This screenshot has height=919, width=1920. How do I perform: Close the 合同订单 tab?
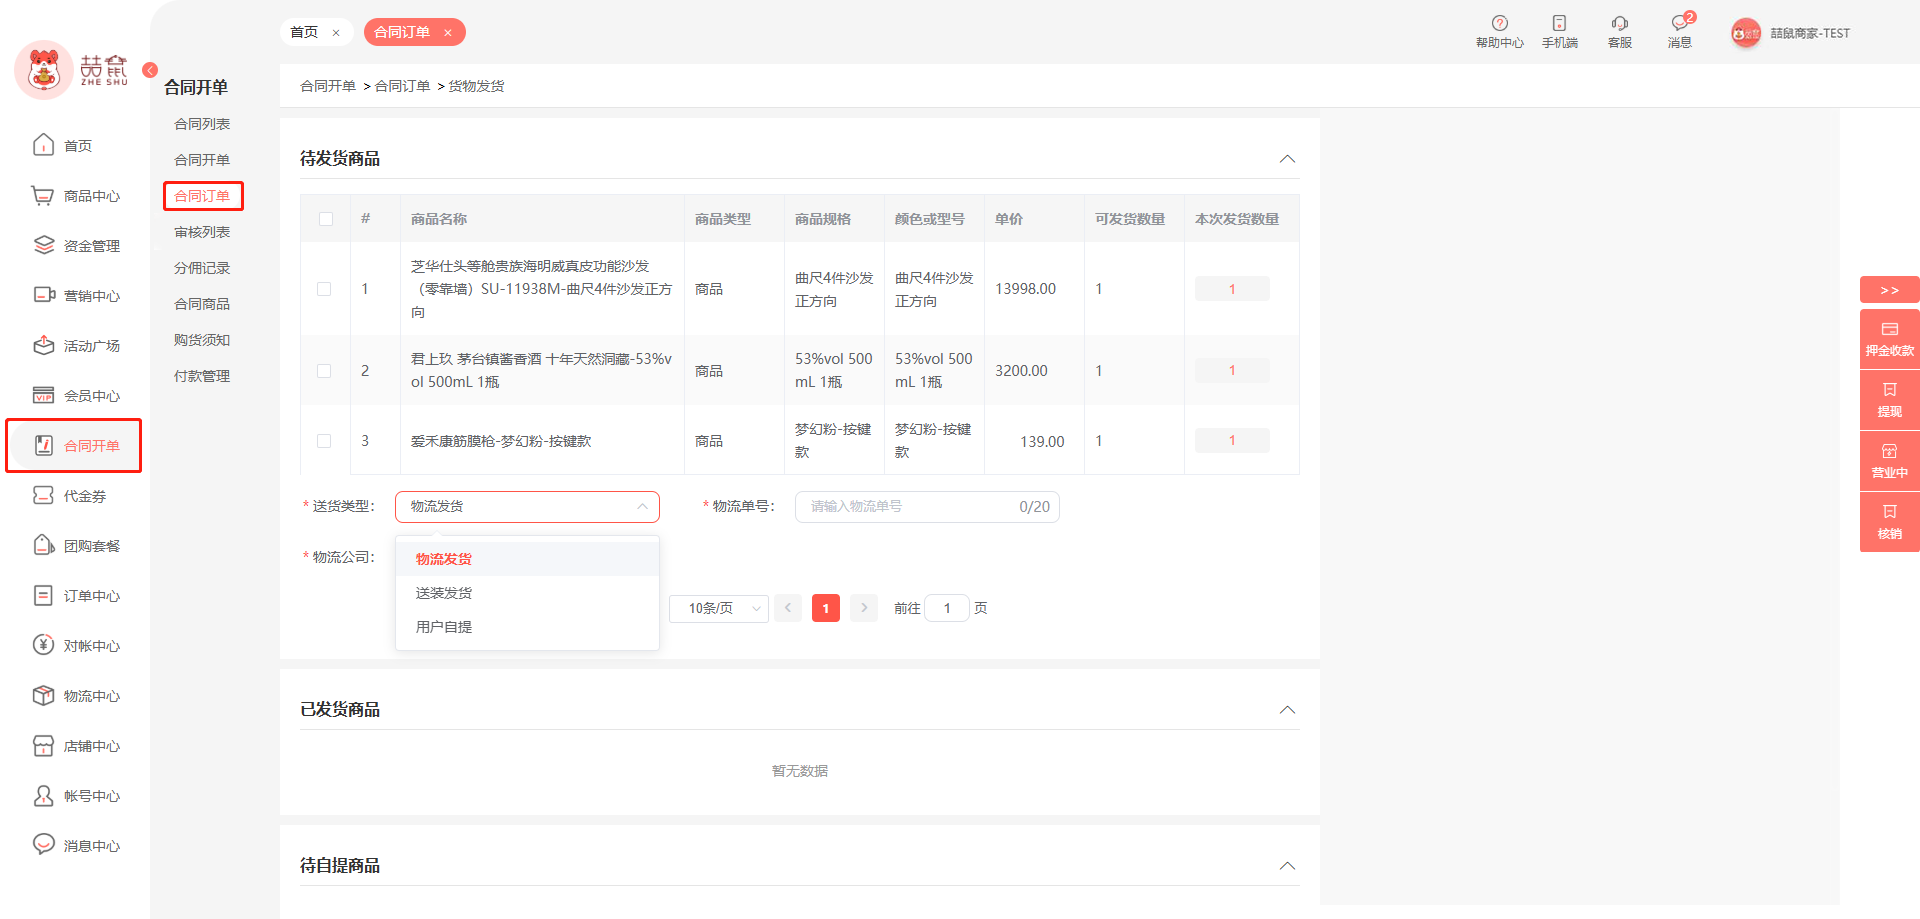click(x=448, y=33)
